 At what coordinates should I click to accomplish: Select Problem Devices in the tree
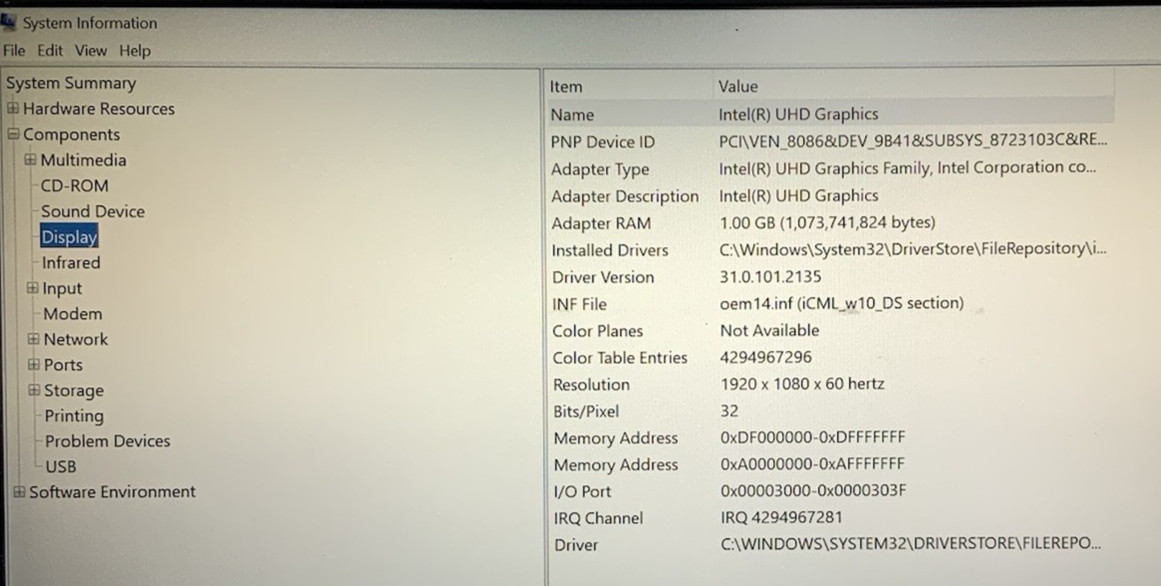point(107,441)
